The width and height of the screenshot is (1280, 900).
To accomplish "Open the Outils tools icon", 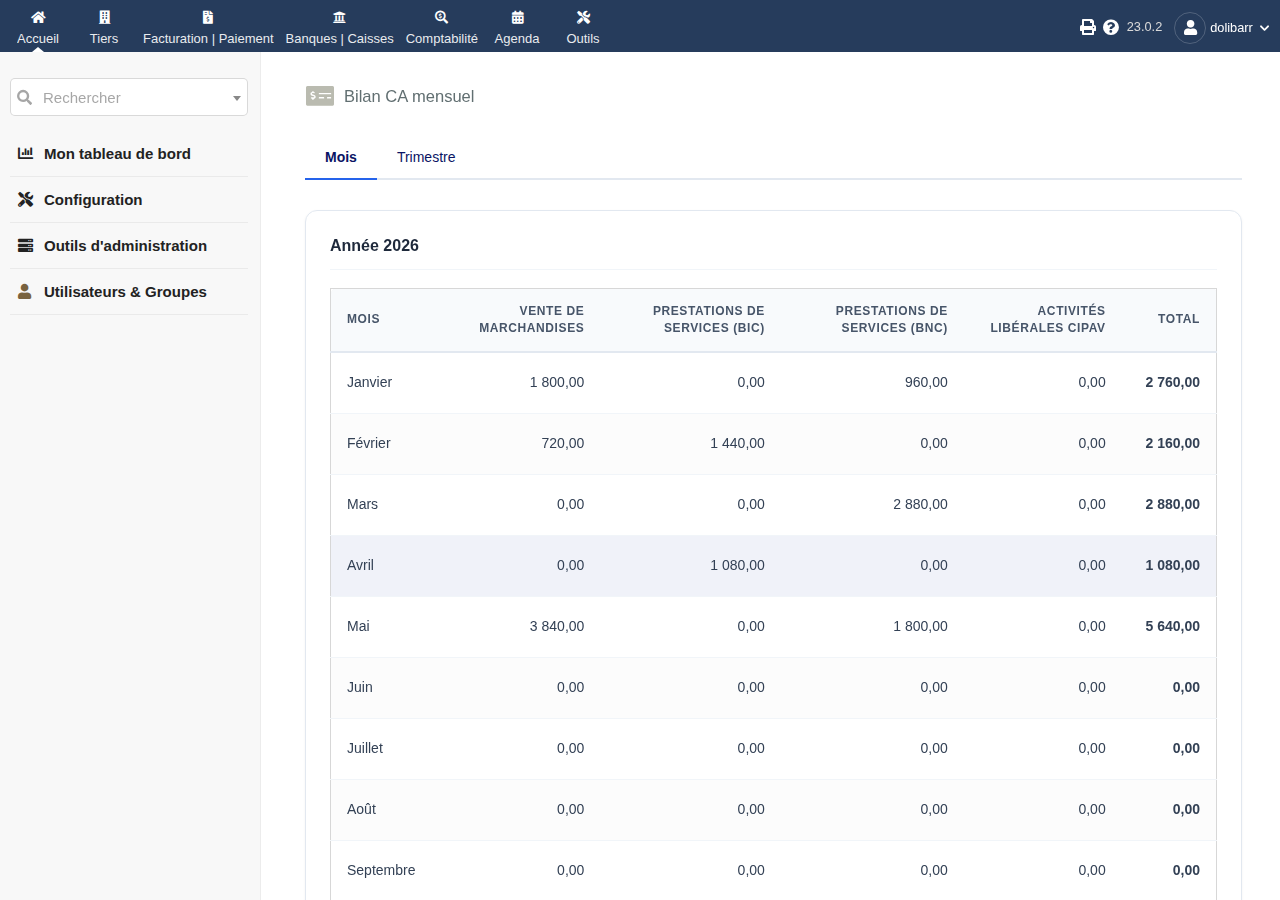I will coord(583,17).
